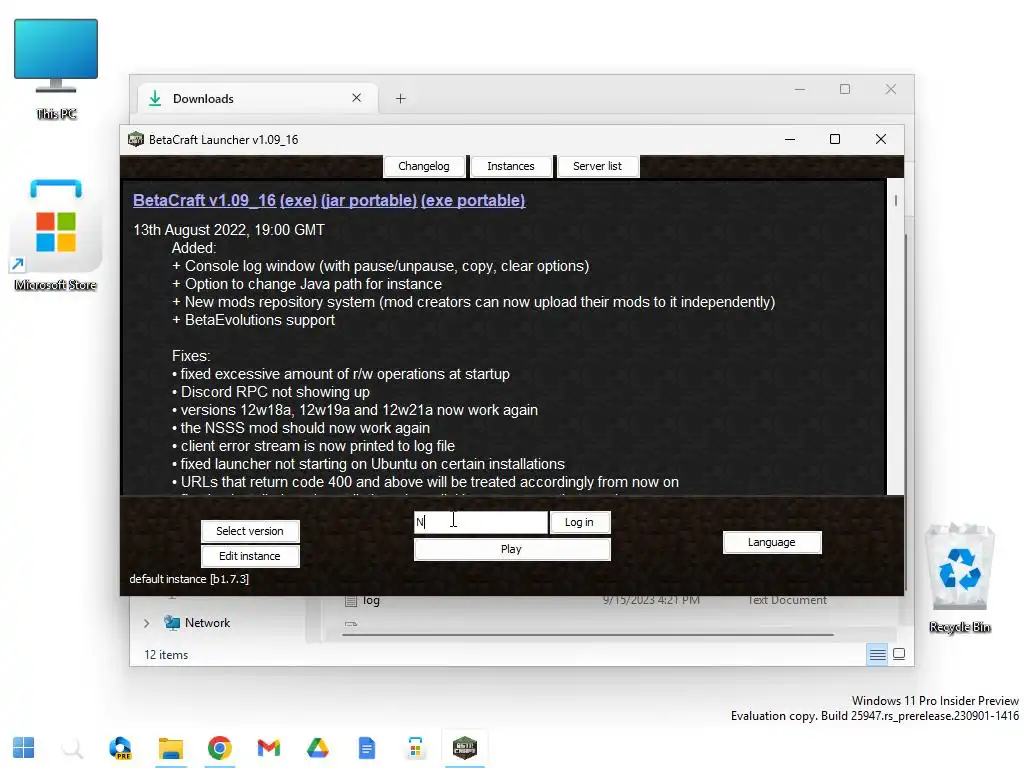The width and height of the screenshot is (1024, 768).
Task: Open the BetaCraft v1.09_16 (exe) link
Action: tap(225, 200)
